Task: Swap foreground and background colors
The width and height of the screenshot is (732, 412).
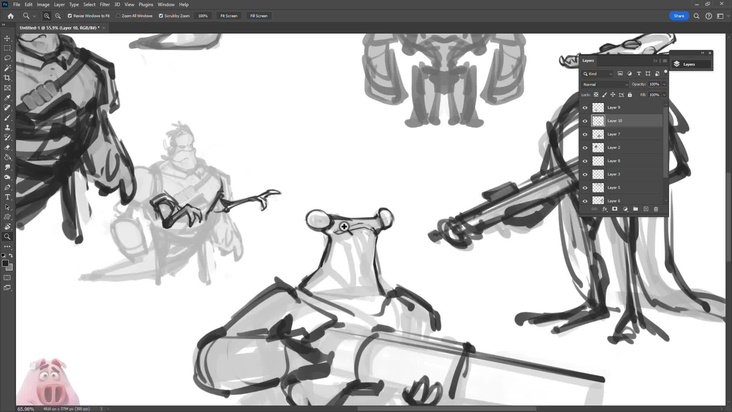Action: pos(11,256)
